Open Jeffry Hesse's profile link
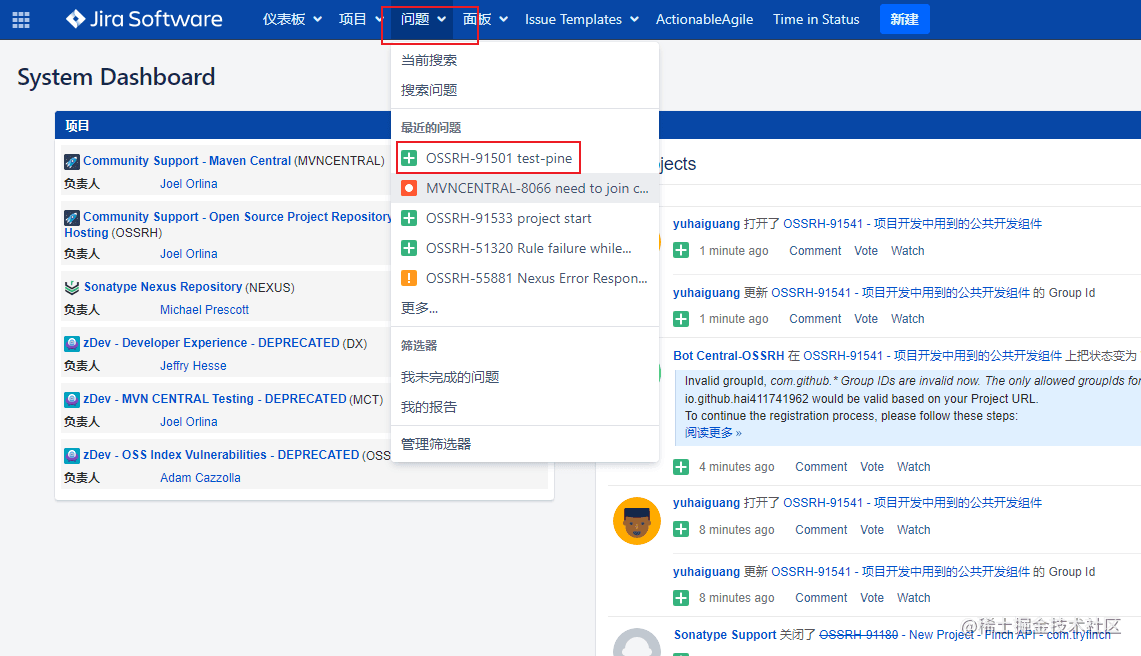1141x656 pixels. (x=194, y=366)
